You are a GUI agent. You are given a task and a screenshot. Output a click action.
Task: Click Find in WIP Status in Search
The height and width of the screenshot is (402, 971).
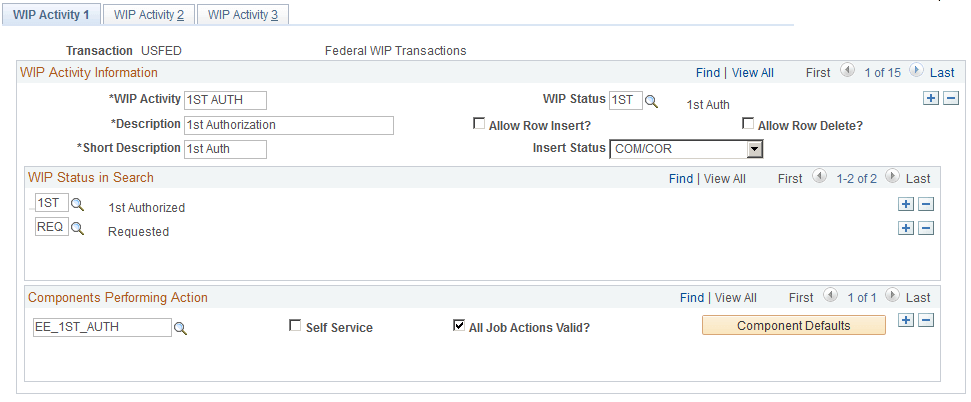click(681, 178)
